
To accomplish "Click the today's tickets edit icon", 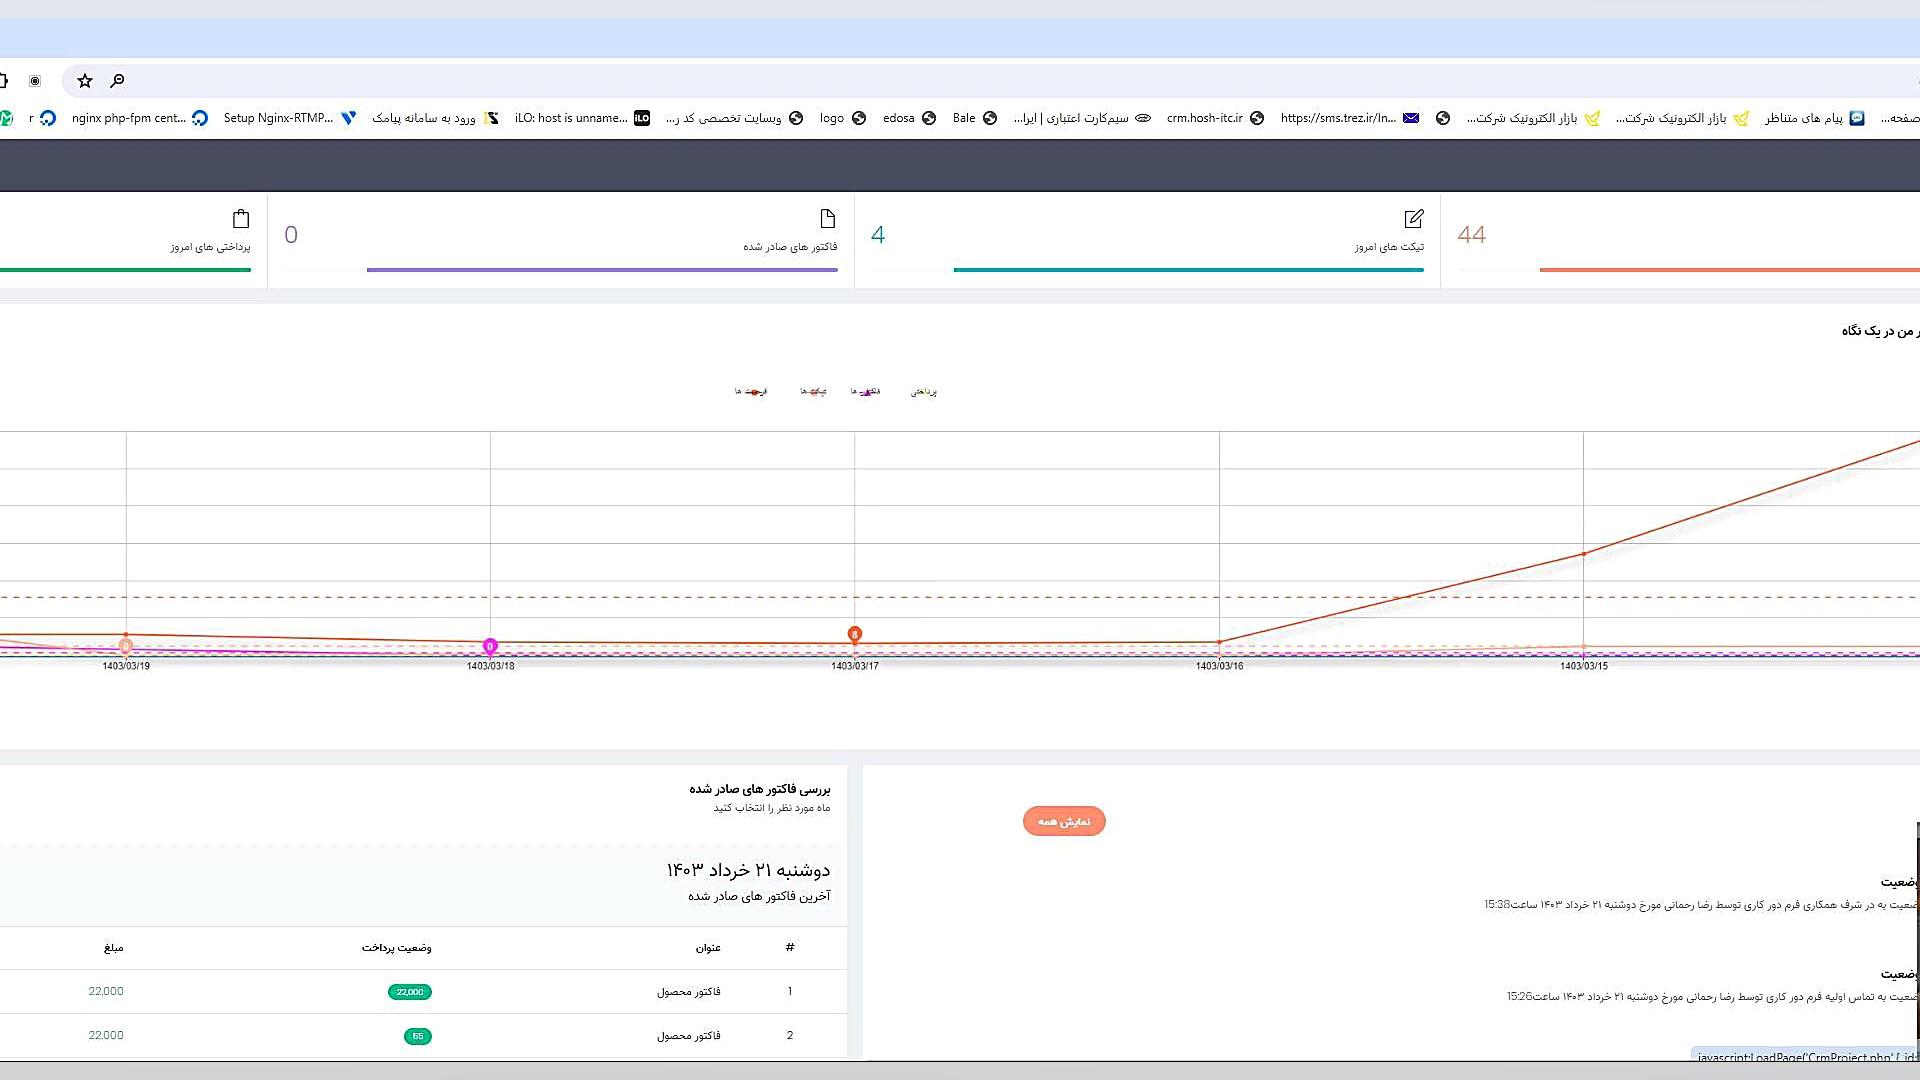I will click(x=1413, y=218).
